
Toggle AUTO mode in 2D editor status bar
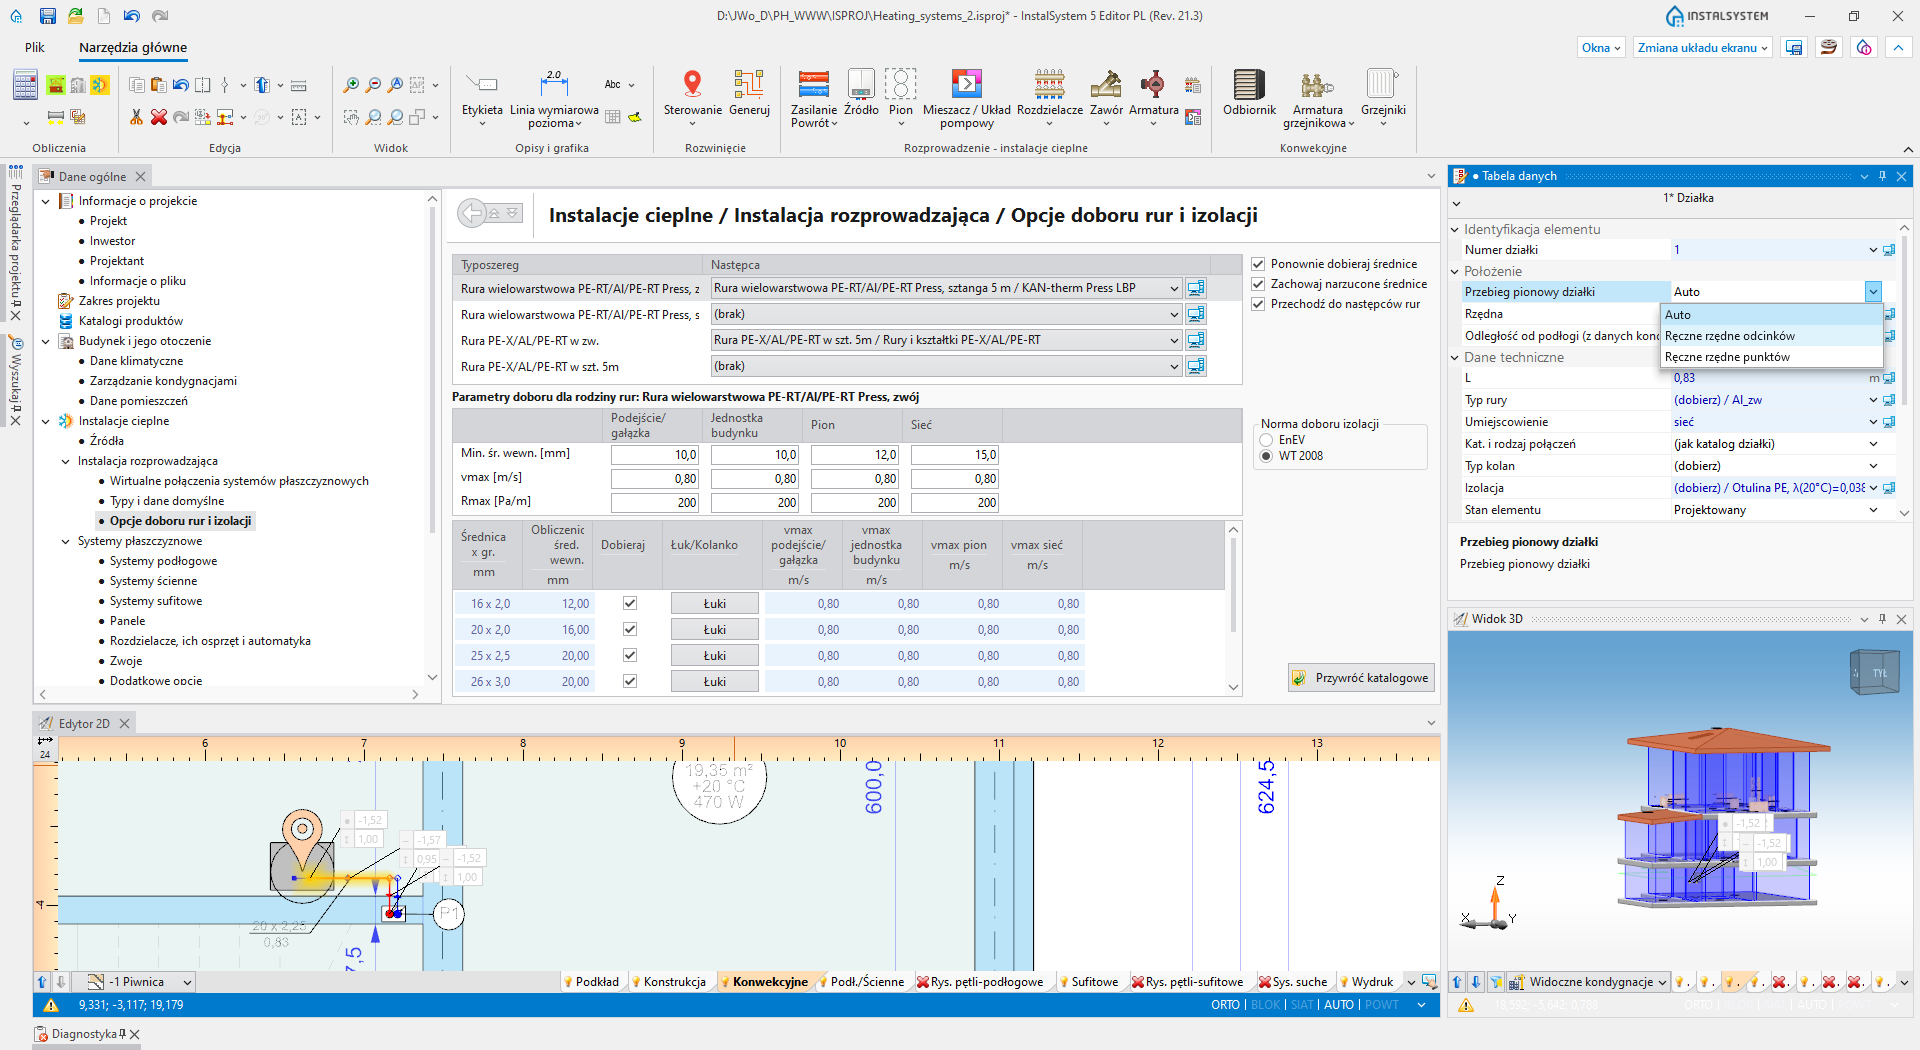pos(1338,1005)
